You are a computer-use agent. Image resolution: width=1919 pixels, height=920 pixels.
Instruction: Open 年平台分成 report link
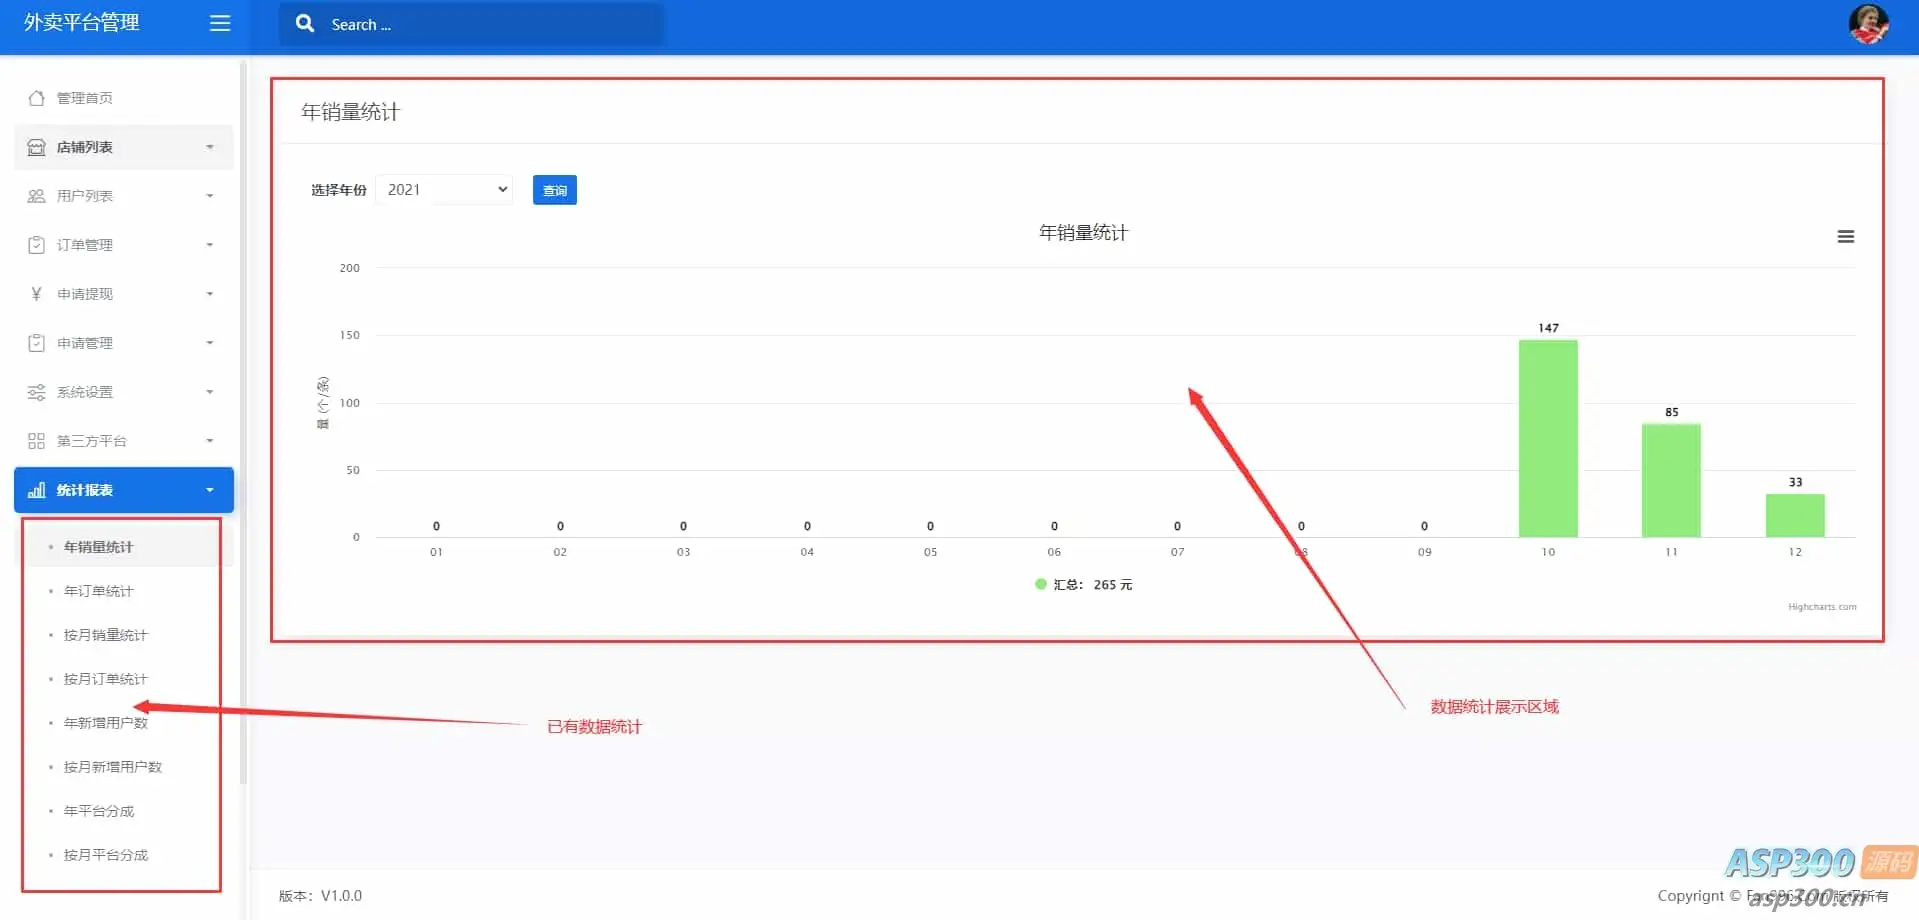coord(98,811)
